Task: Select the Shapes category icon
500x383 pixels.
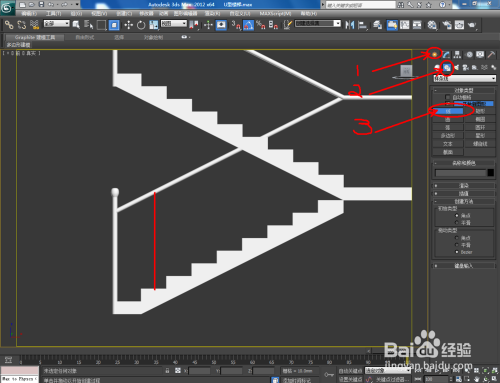Action: pyautogui.click(x=447, y=68)
